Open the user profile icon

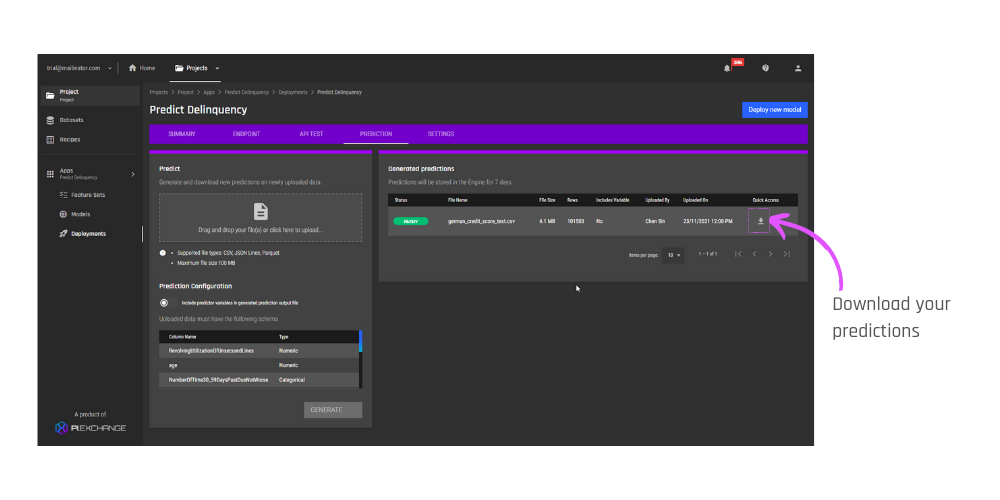coord(797,68)
